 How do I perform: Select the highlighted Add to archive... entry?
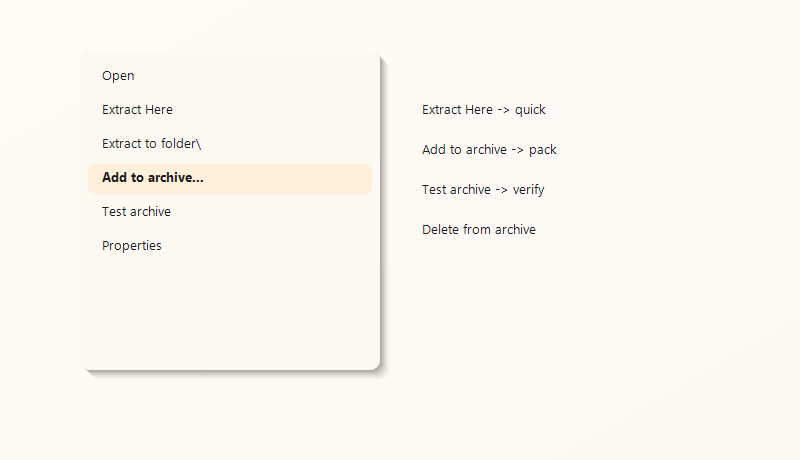pyautogui.click(x=230, y=178)
